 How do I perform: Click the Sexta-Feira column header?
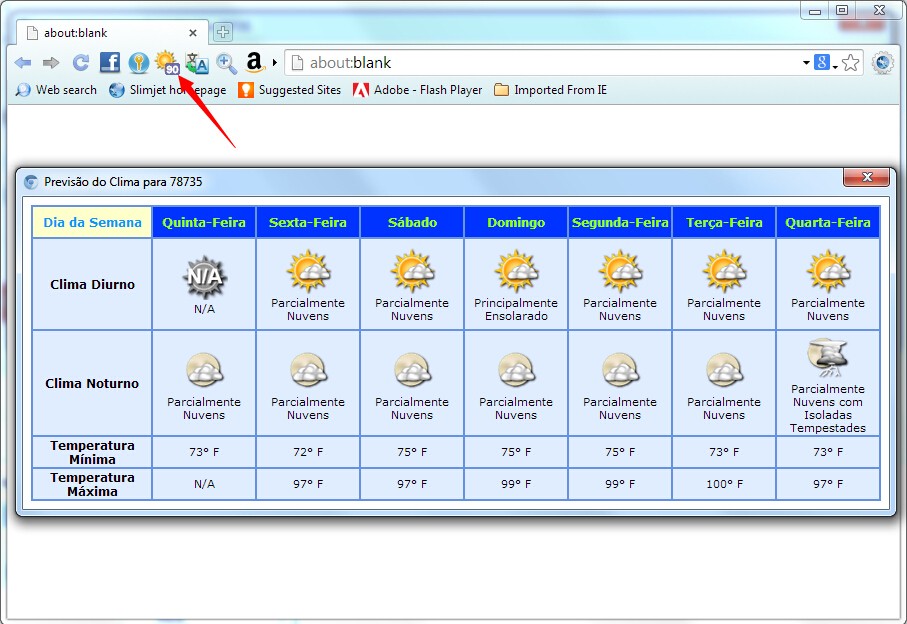point(308,223)
